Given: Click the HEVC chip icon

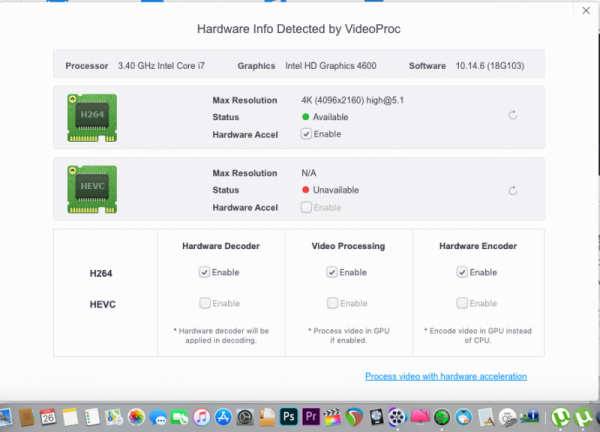Looking at the screenshot, I should (92, 189).
